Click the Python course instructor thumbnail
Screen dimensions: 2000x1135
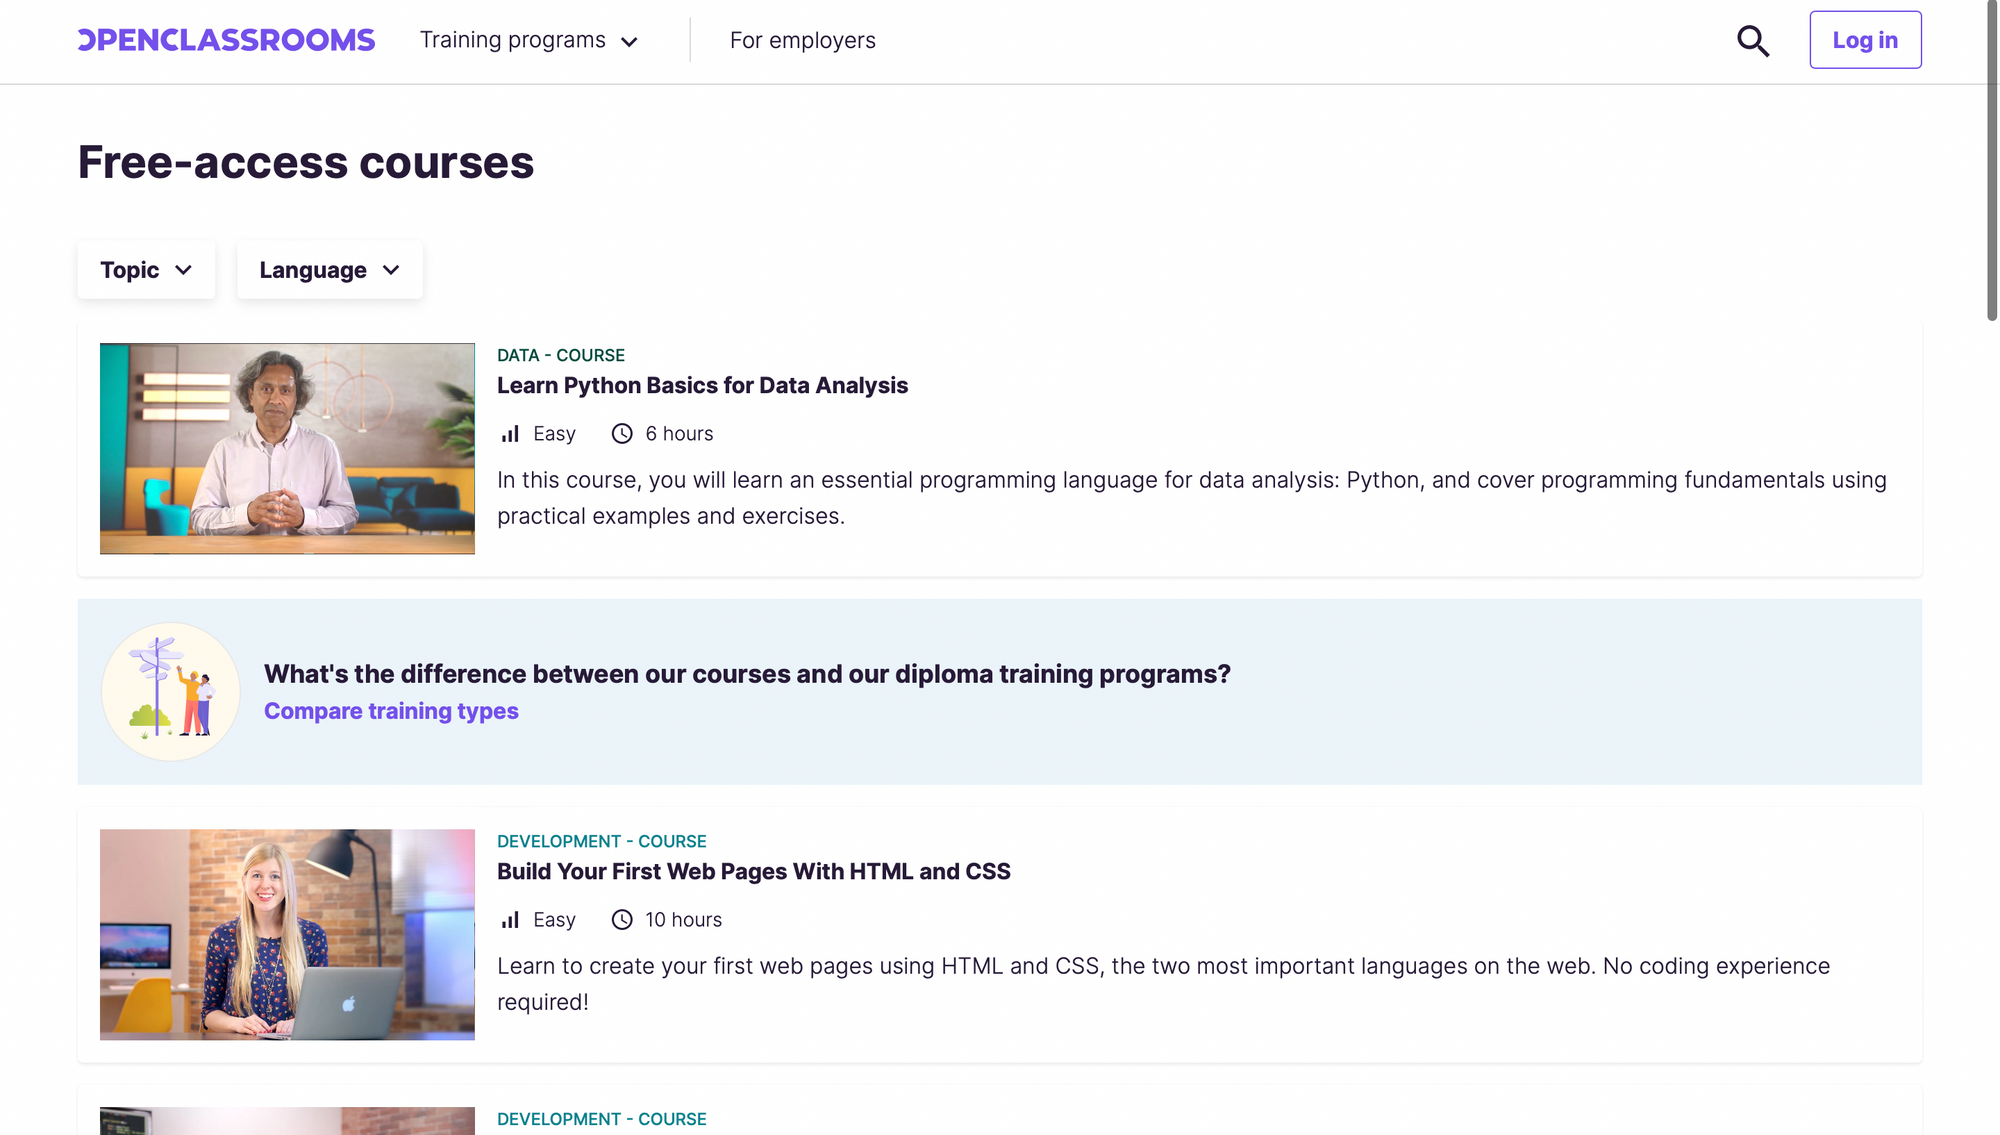287,448
